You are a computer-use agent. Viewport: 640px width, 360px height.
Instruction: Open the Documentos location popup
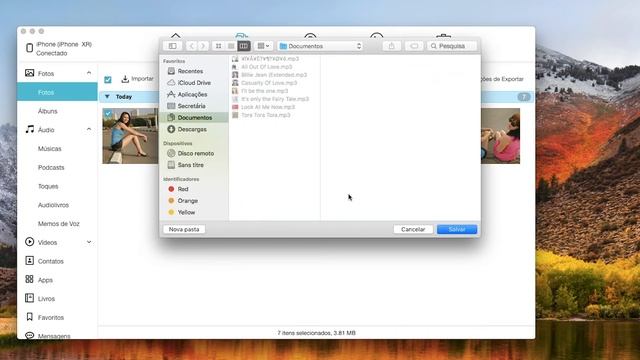(x=320, y=46)
